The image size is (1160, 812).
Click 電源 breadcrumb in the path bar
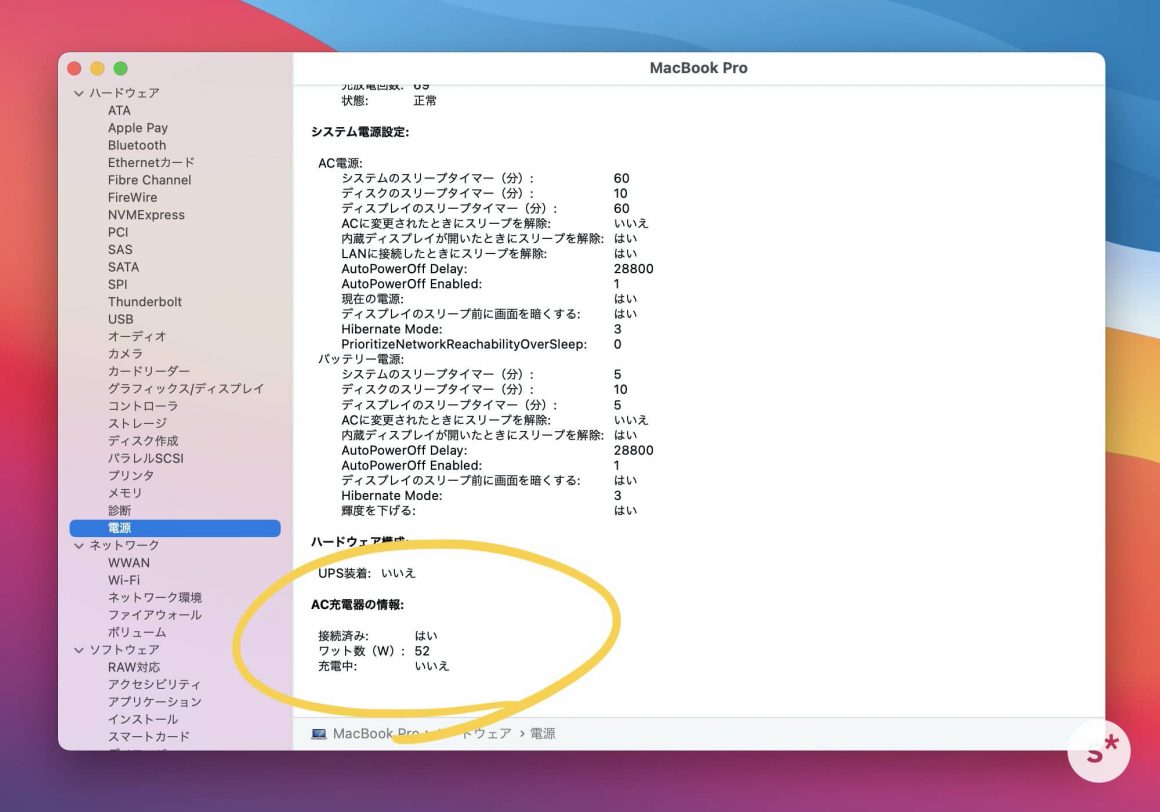(542, 734)
